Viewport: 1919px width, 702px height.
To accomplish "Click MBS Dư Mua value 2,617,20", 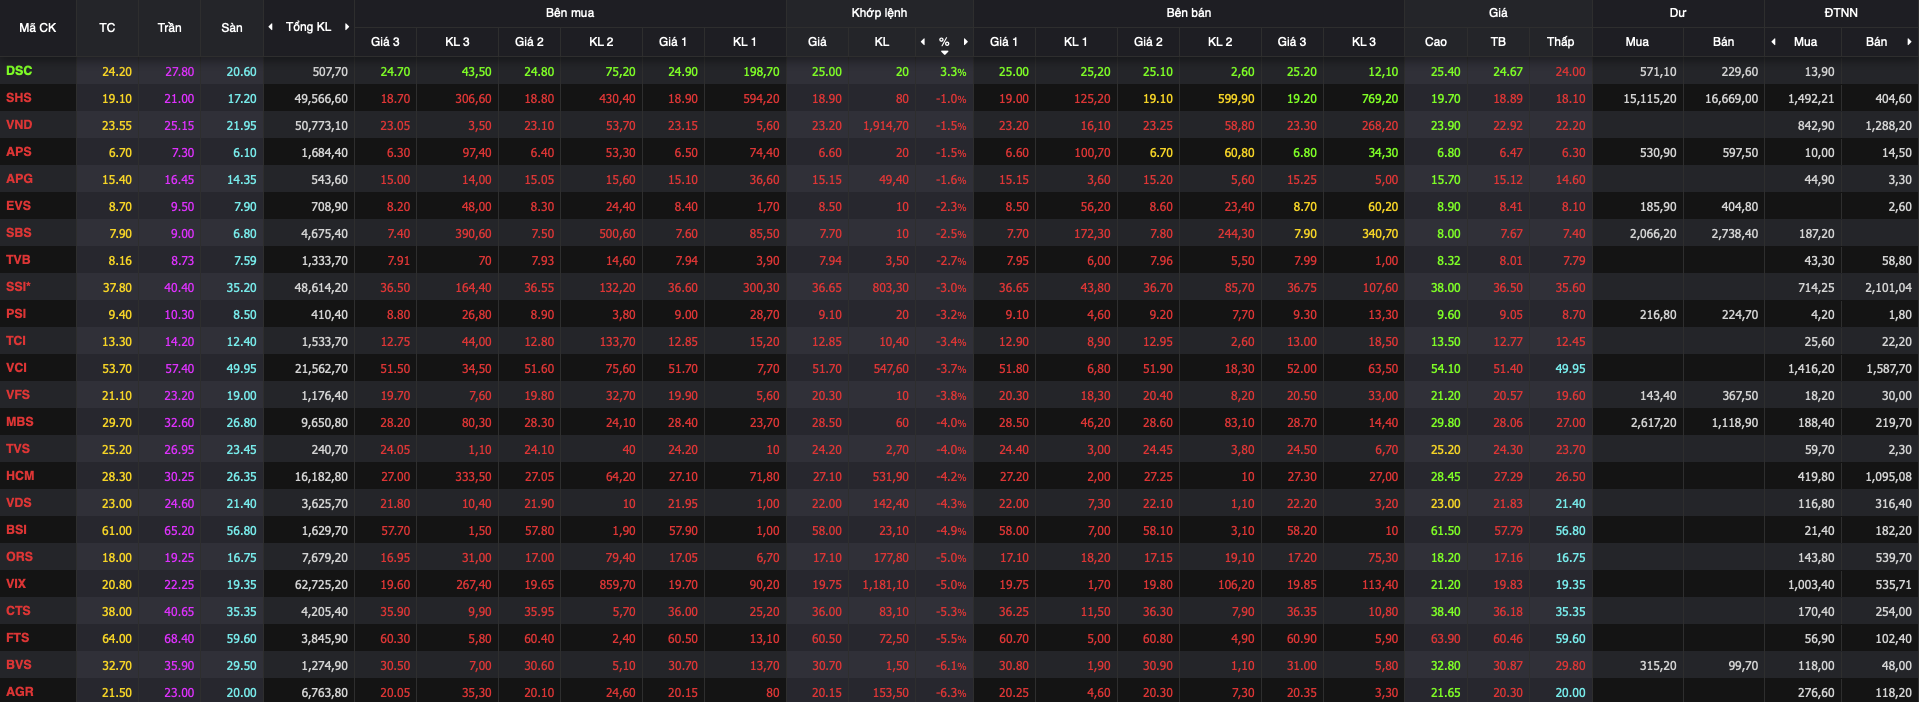I will [1654, 423].
